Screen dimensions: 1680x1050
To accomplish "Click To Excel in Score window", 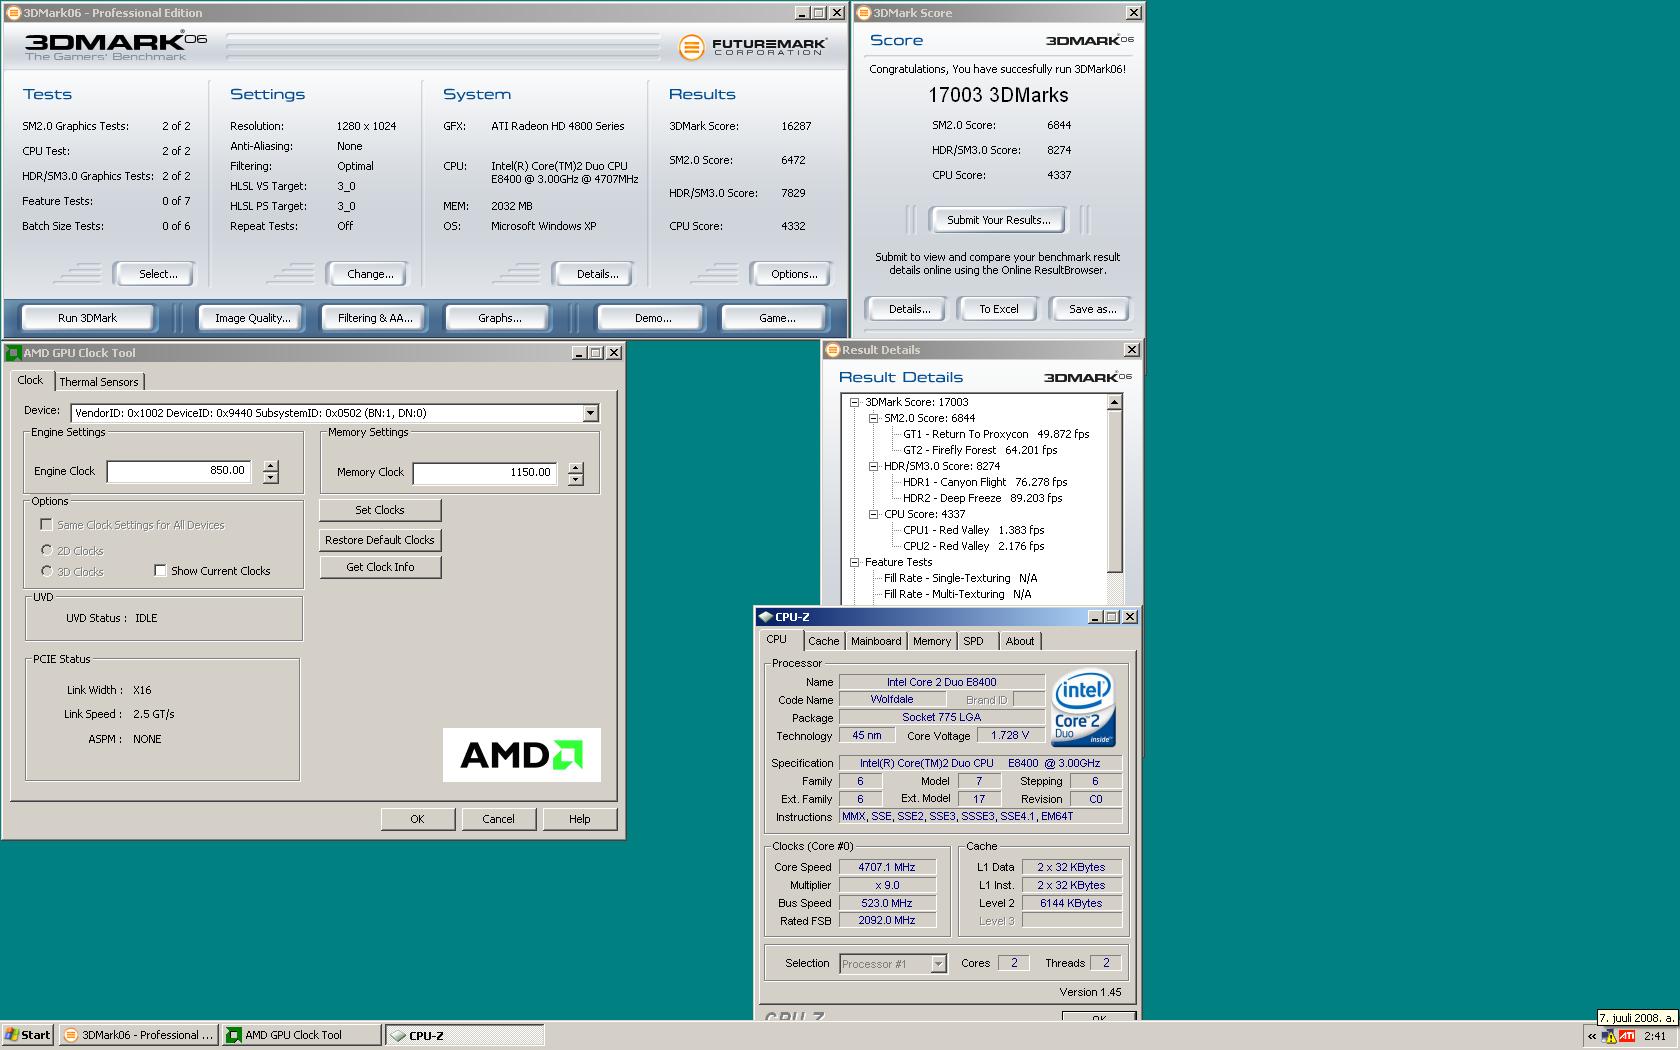I will tap(998, 309).
